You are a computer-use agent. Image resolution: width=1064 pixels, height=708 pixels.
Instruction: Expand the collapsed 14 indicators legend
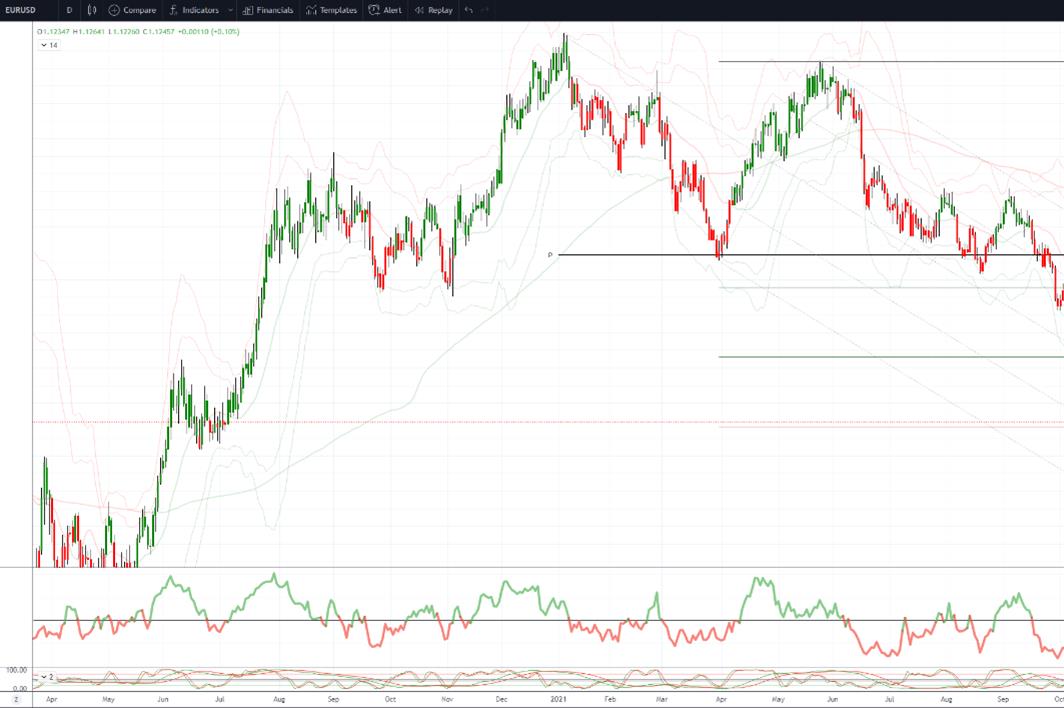[49, 45]
